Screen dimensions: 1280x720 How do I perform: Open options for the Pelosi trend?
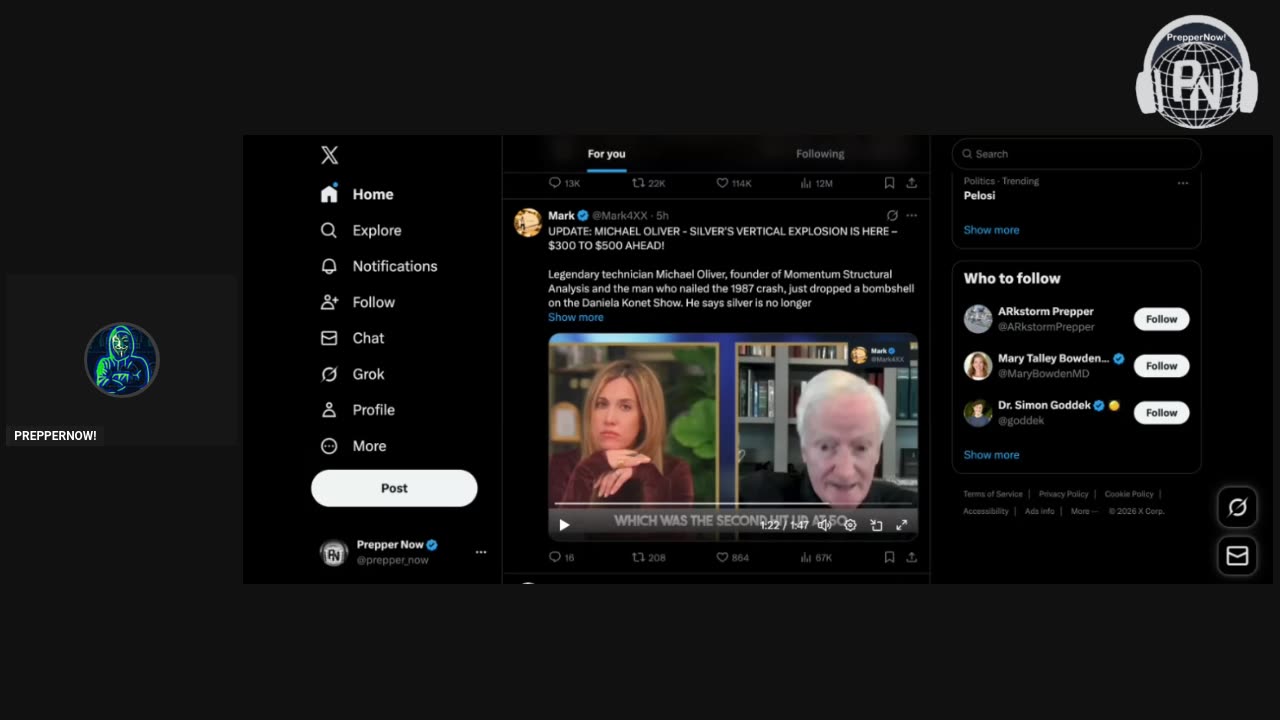click(x=1183, y=183)
